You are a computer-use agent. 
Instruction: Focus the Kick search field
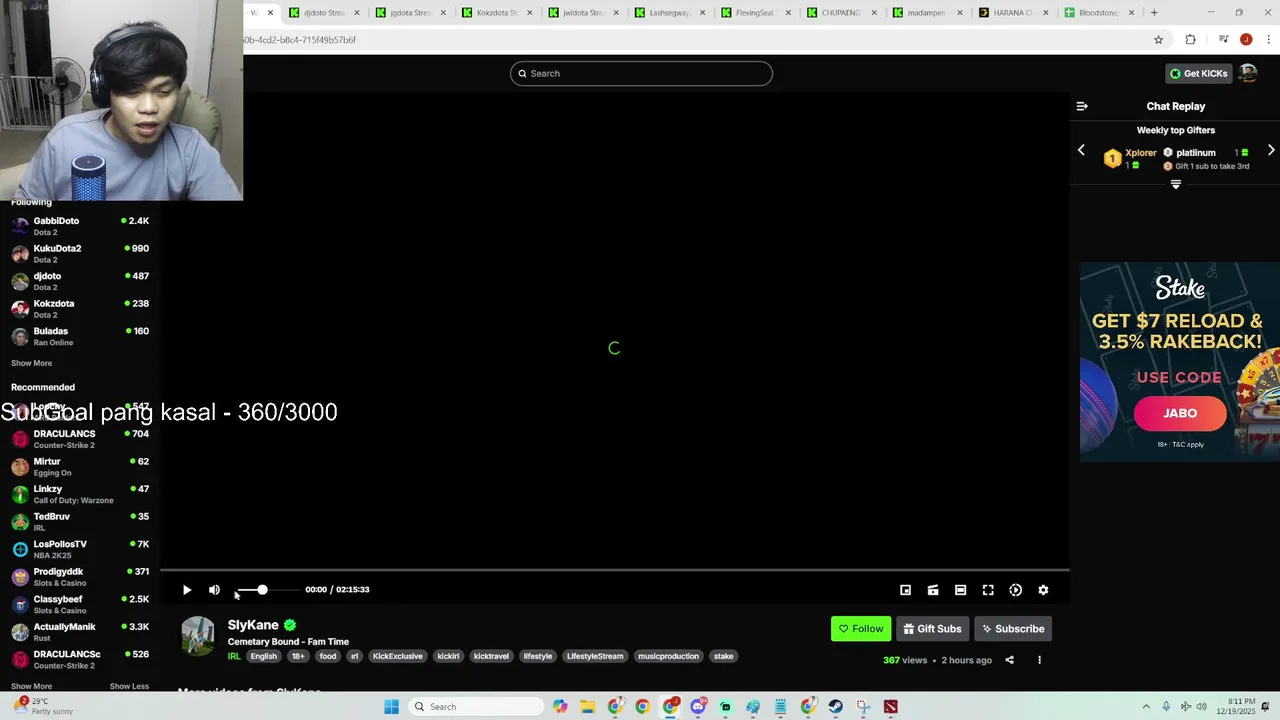[641, 73]
